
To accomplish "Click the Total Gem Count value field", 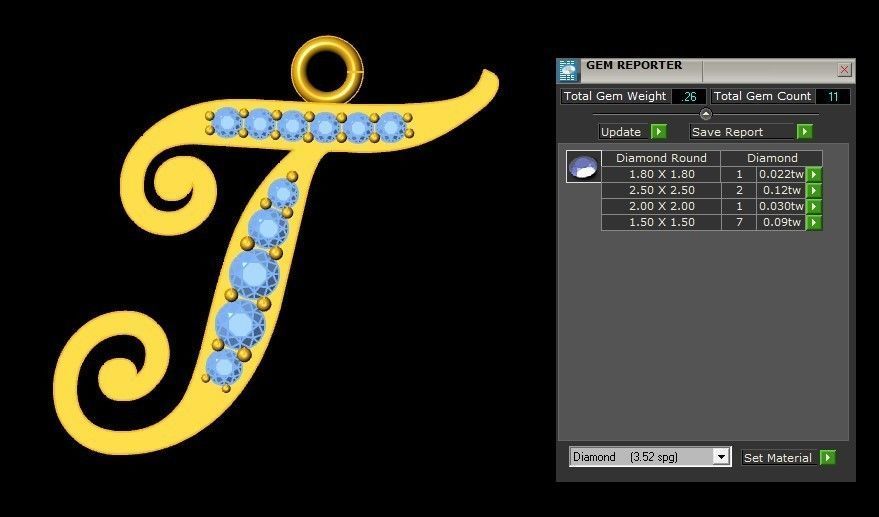I will 832,96.
